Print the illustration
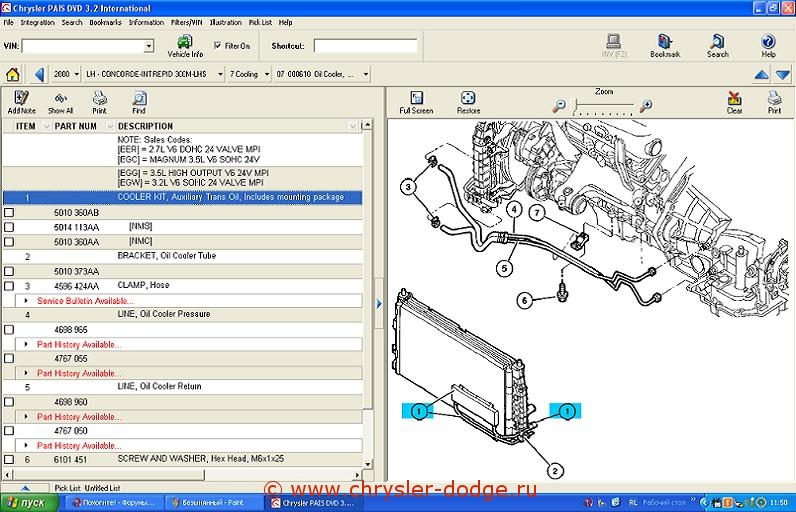This screenshot has width=796, height=512. pyautogui.click(x=774, y=103)
